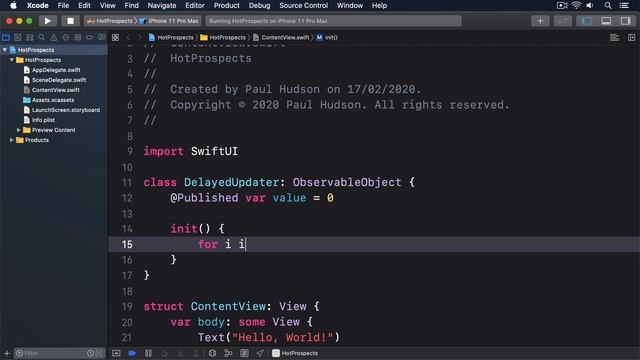The width and height of the screenshot is (640, 360).
Task: Open the File menu
Action: [x=63, y=5]
